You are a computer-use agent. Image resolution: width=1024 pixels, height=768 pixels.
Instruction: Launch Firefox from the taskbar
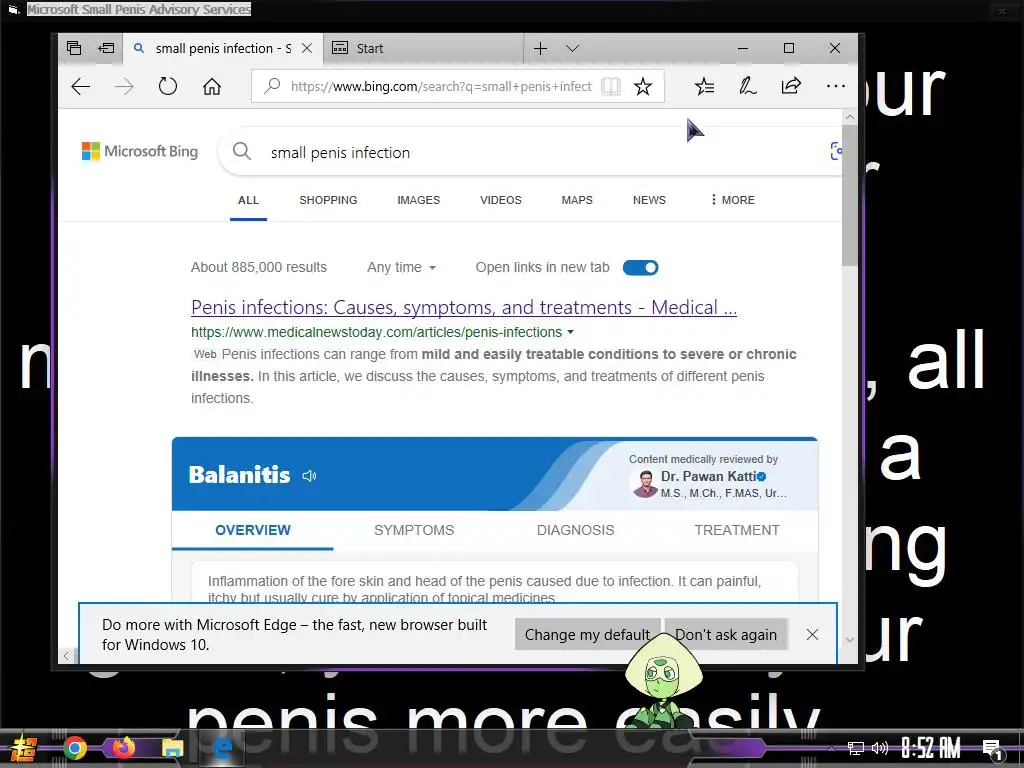coord(123,747)
